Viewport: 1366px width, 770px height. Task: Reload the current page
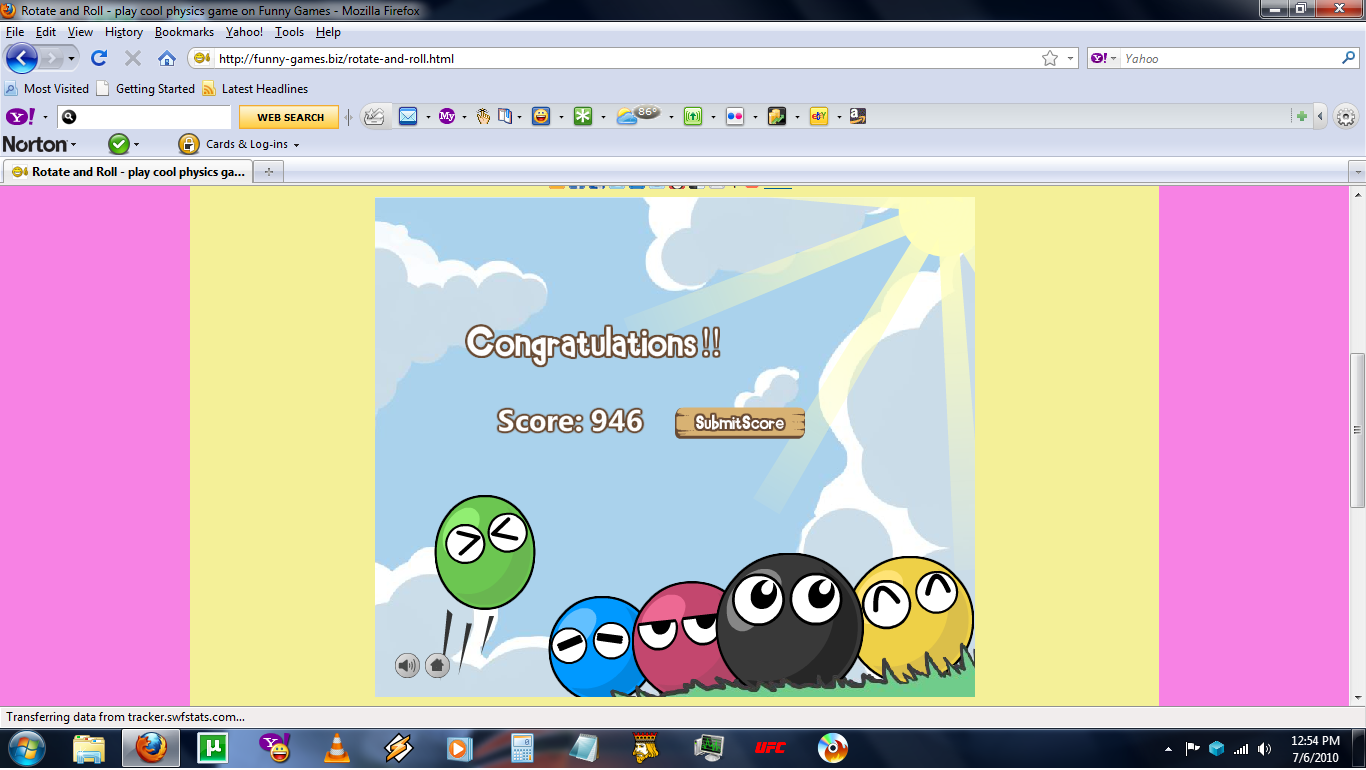tap(99, 58)
